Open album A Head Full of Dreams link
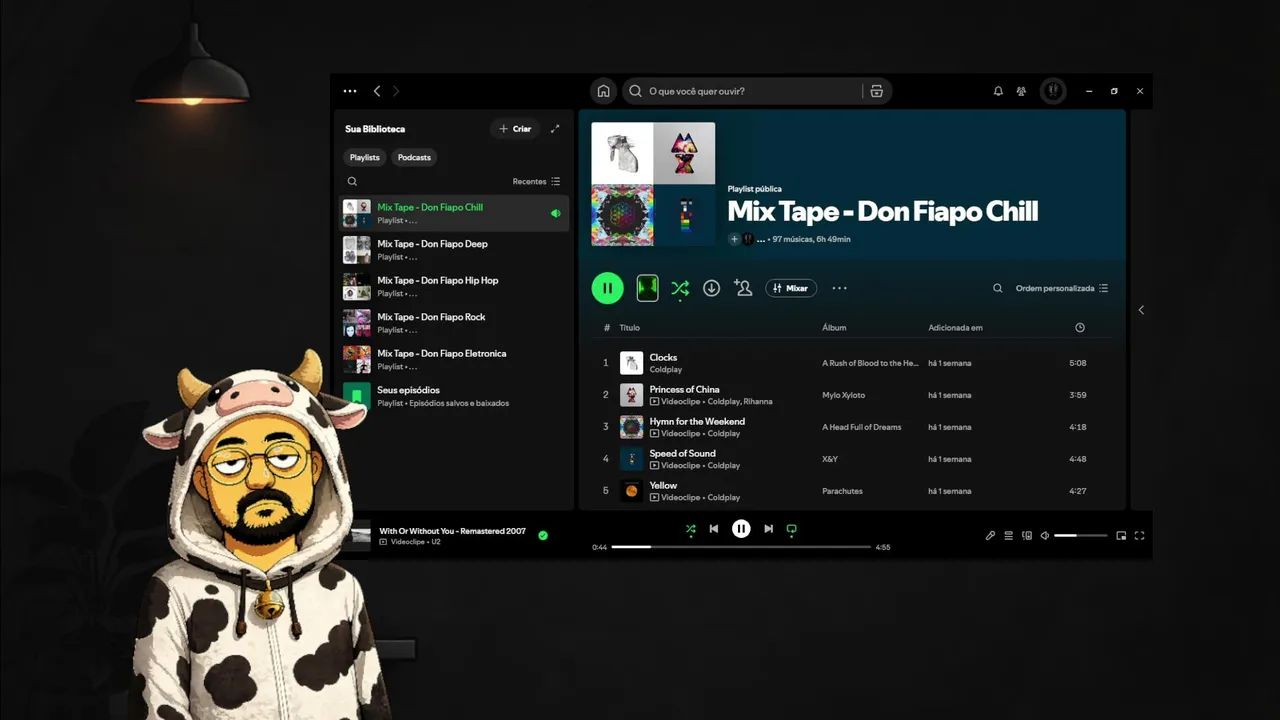 [861, 427]
